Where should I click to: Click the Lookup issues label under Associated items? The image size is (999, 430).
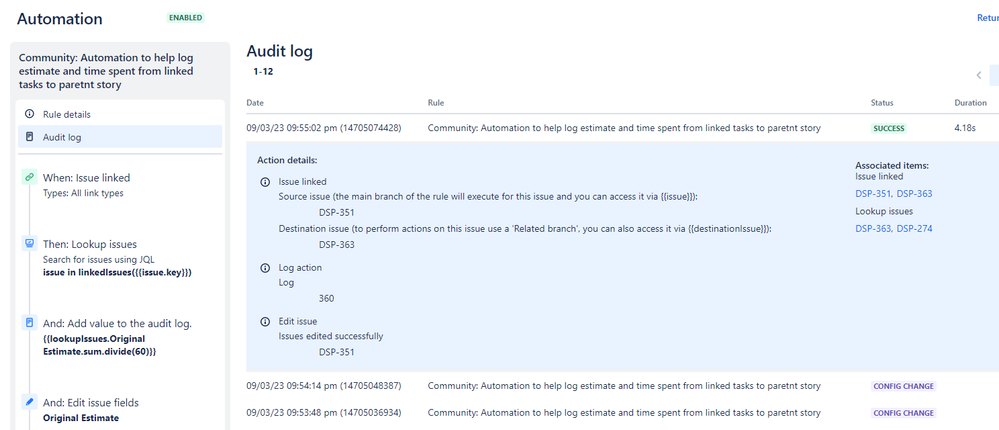coord(884,211)
